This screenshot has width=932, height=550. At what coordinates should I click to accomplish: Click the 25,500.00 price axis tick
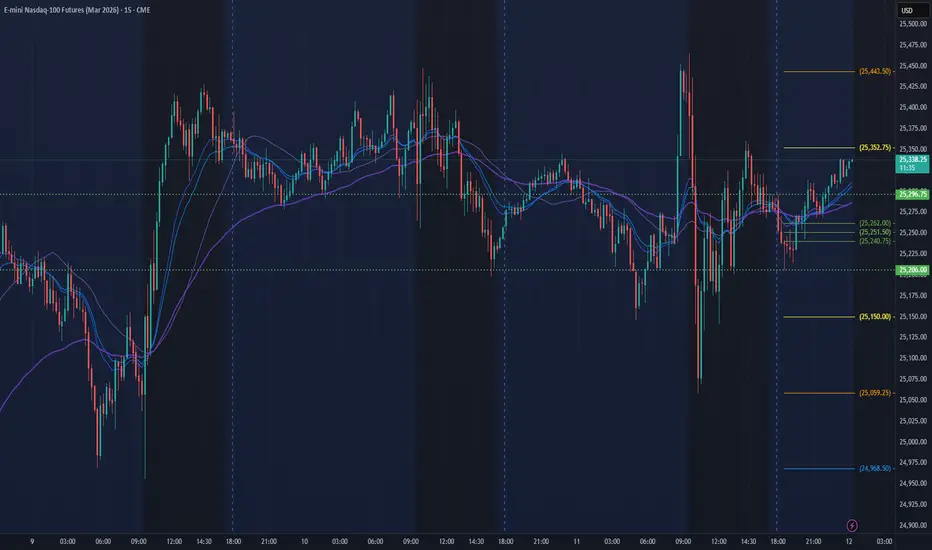pyautogui.click(x=913, y=24)
